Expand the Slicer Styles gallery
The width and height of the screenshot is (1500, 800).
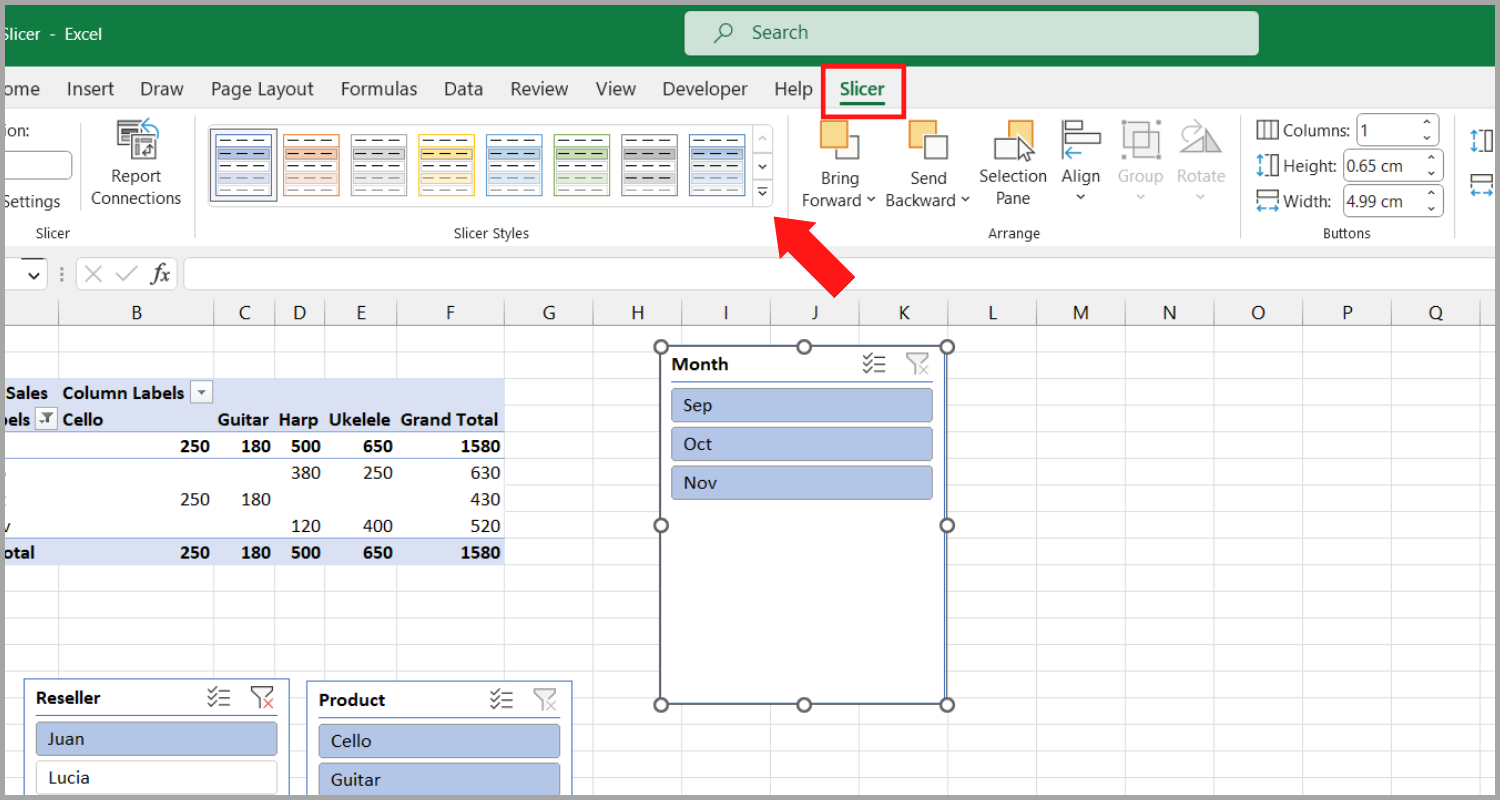(762, 192)
